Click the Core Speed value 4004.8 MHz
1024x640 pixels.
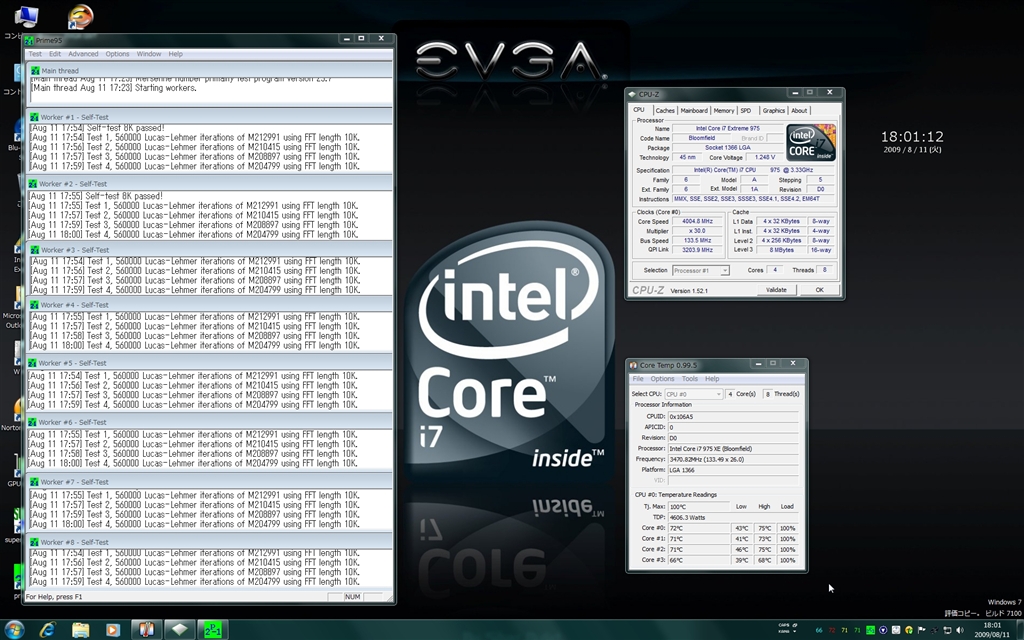pyautogui.click(x=697, y=221)
